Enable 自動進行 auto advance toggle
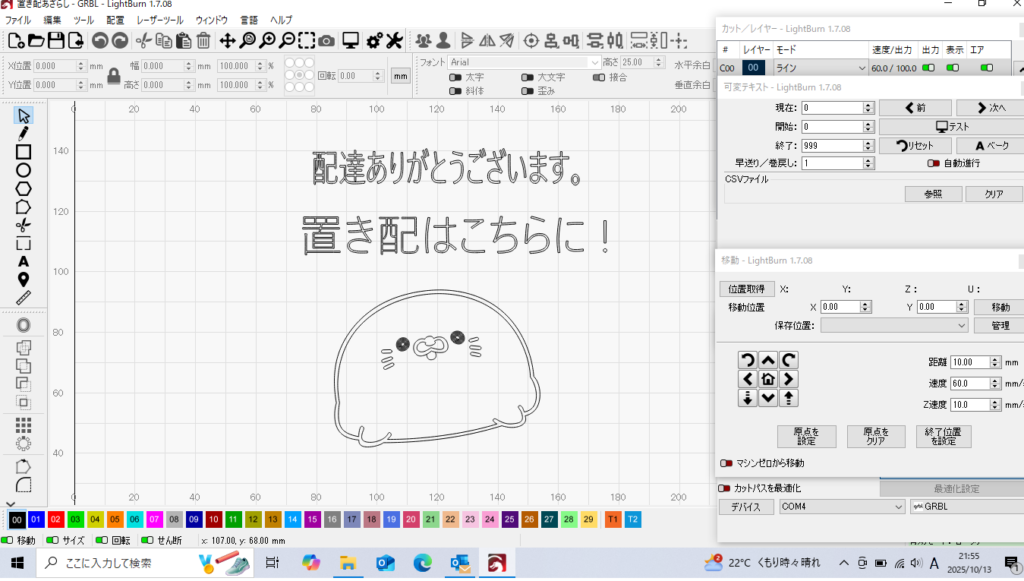 tap(933, 163)
